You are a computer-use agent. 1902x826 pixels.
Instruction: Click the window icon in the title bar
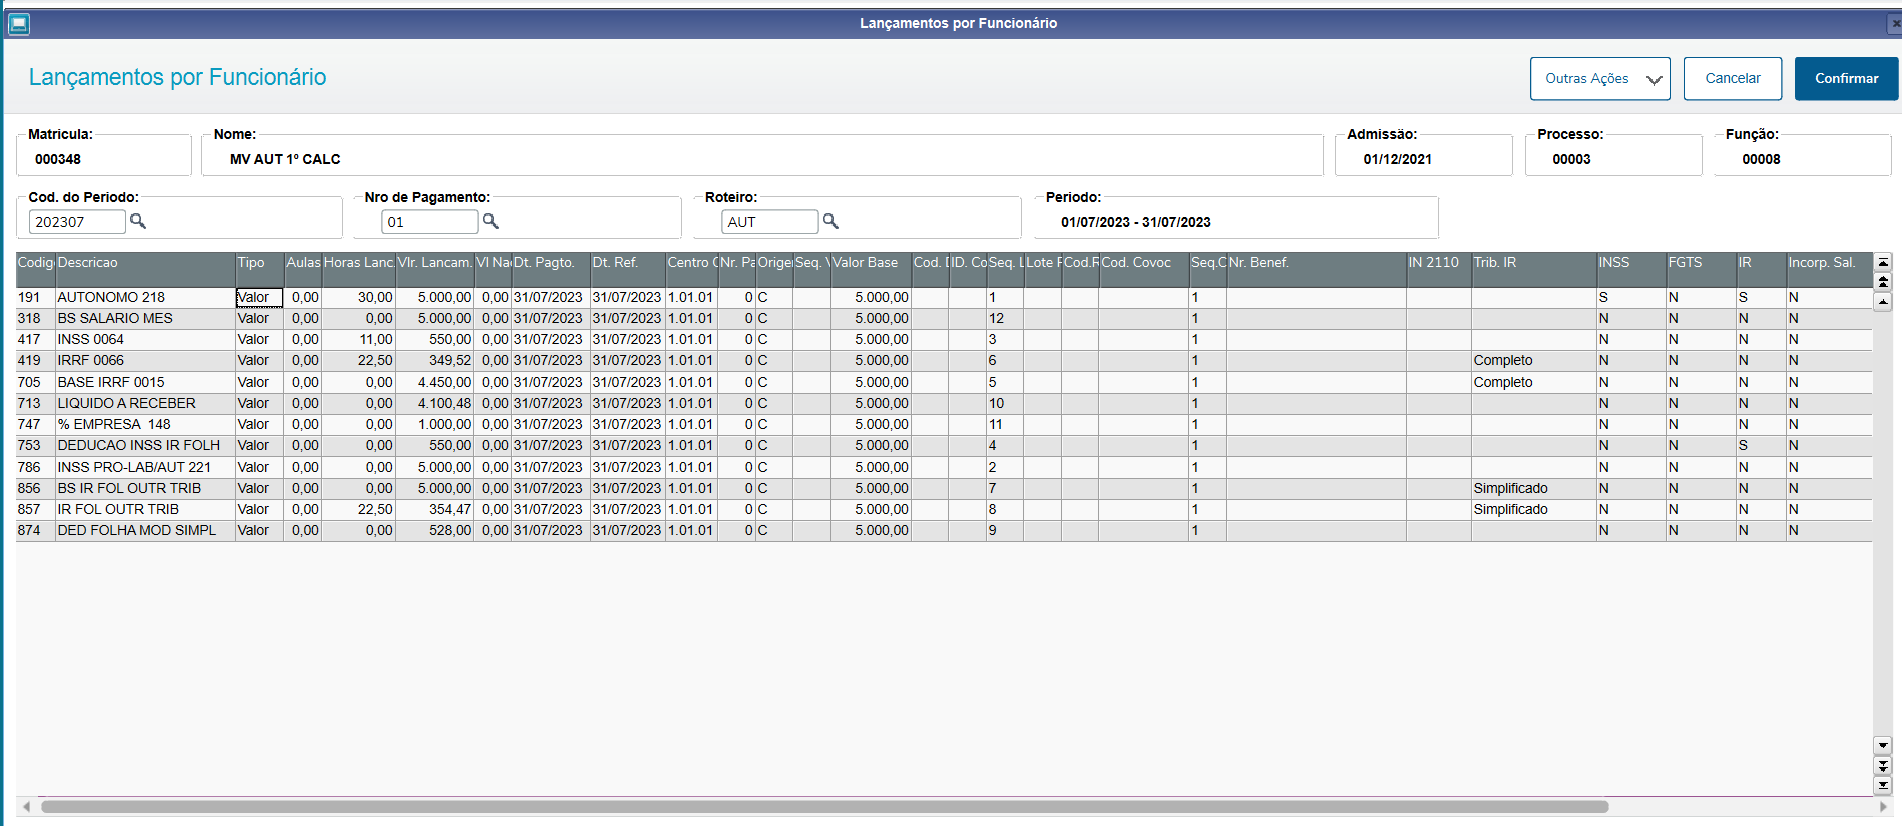[19, 24]
